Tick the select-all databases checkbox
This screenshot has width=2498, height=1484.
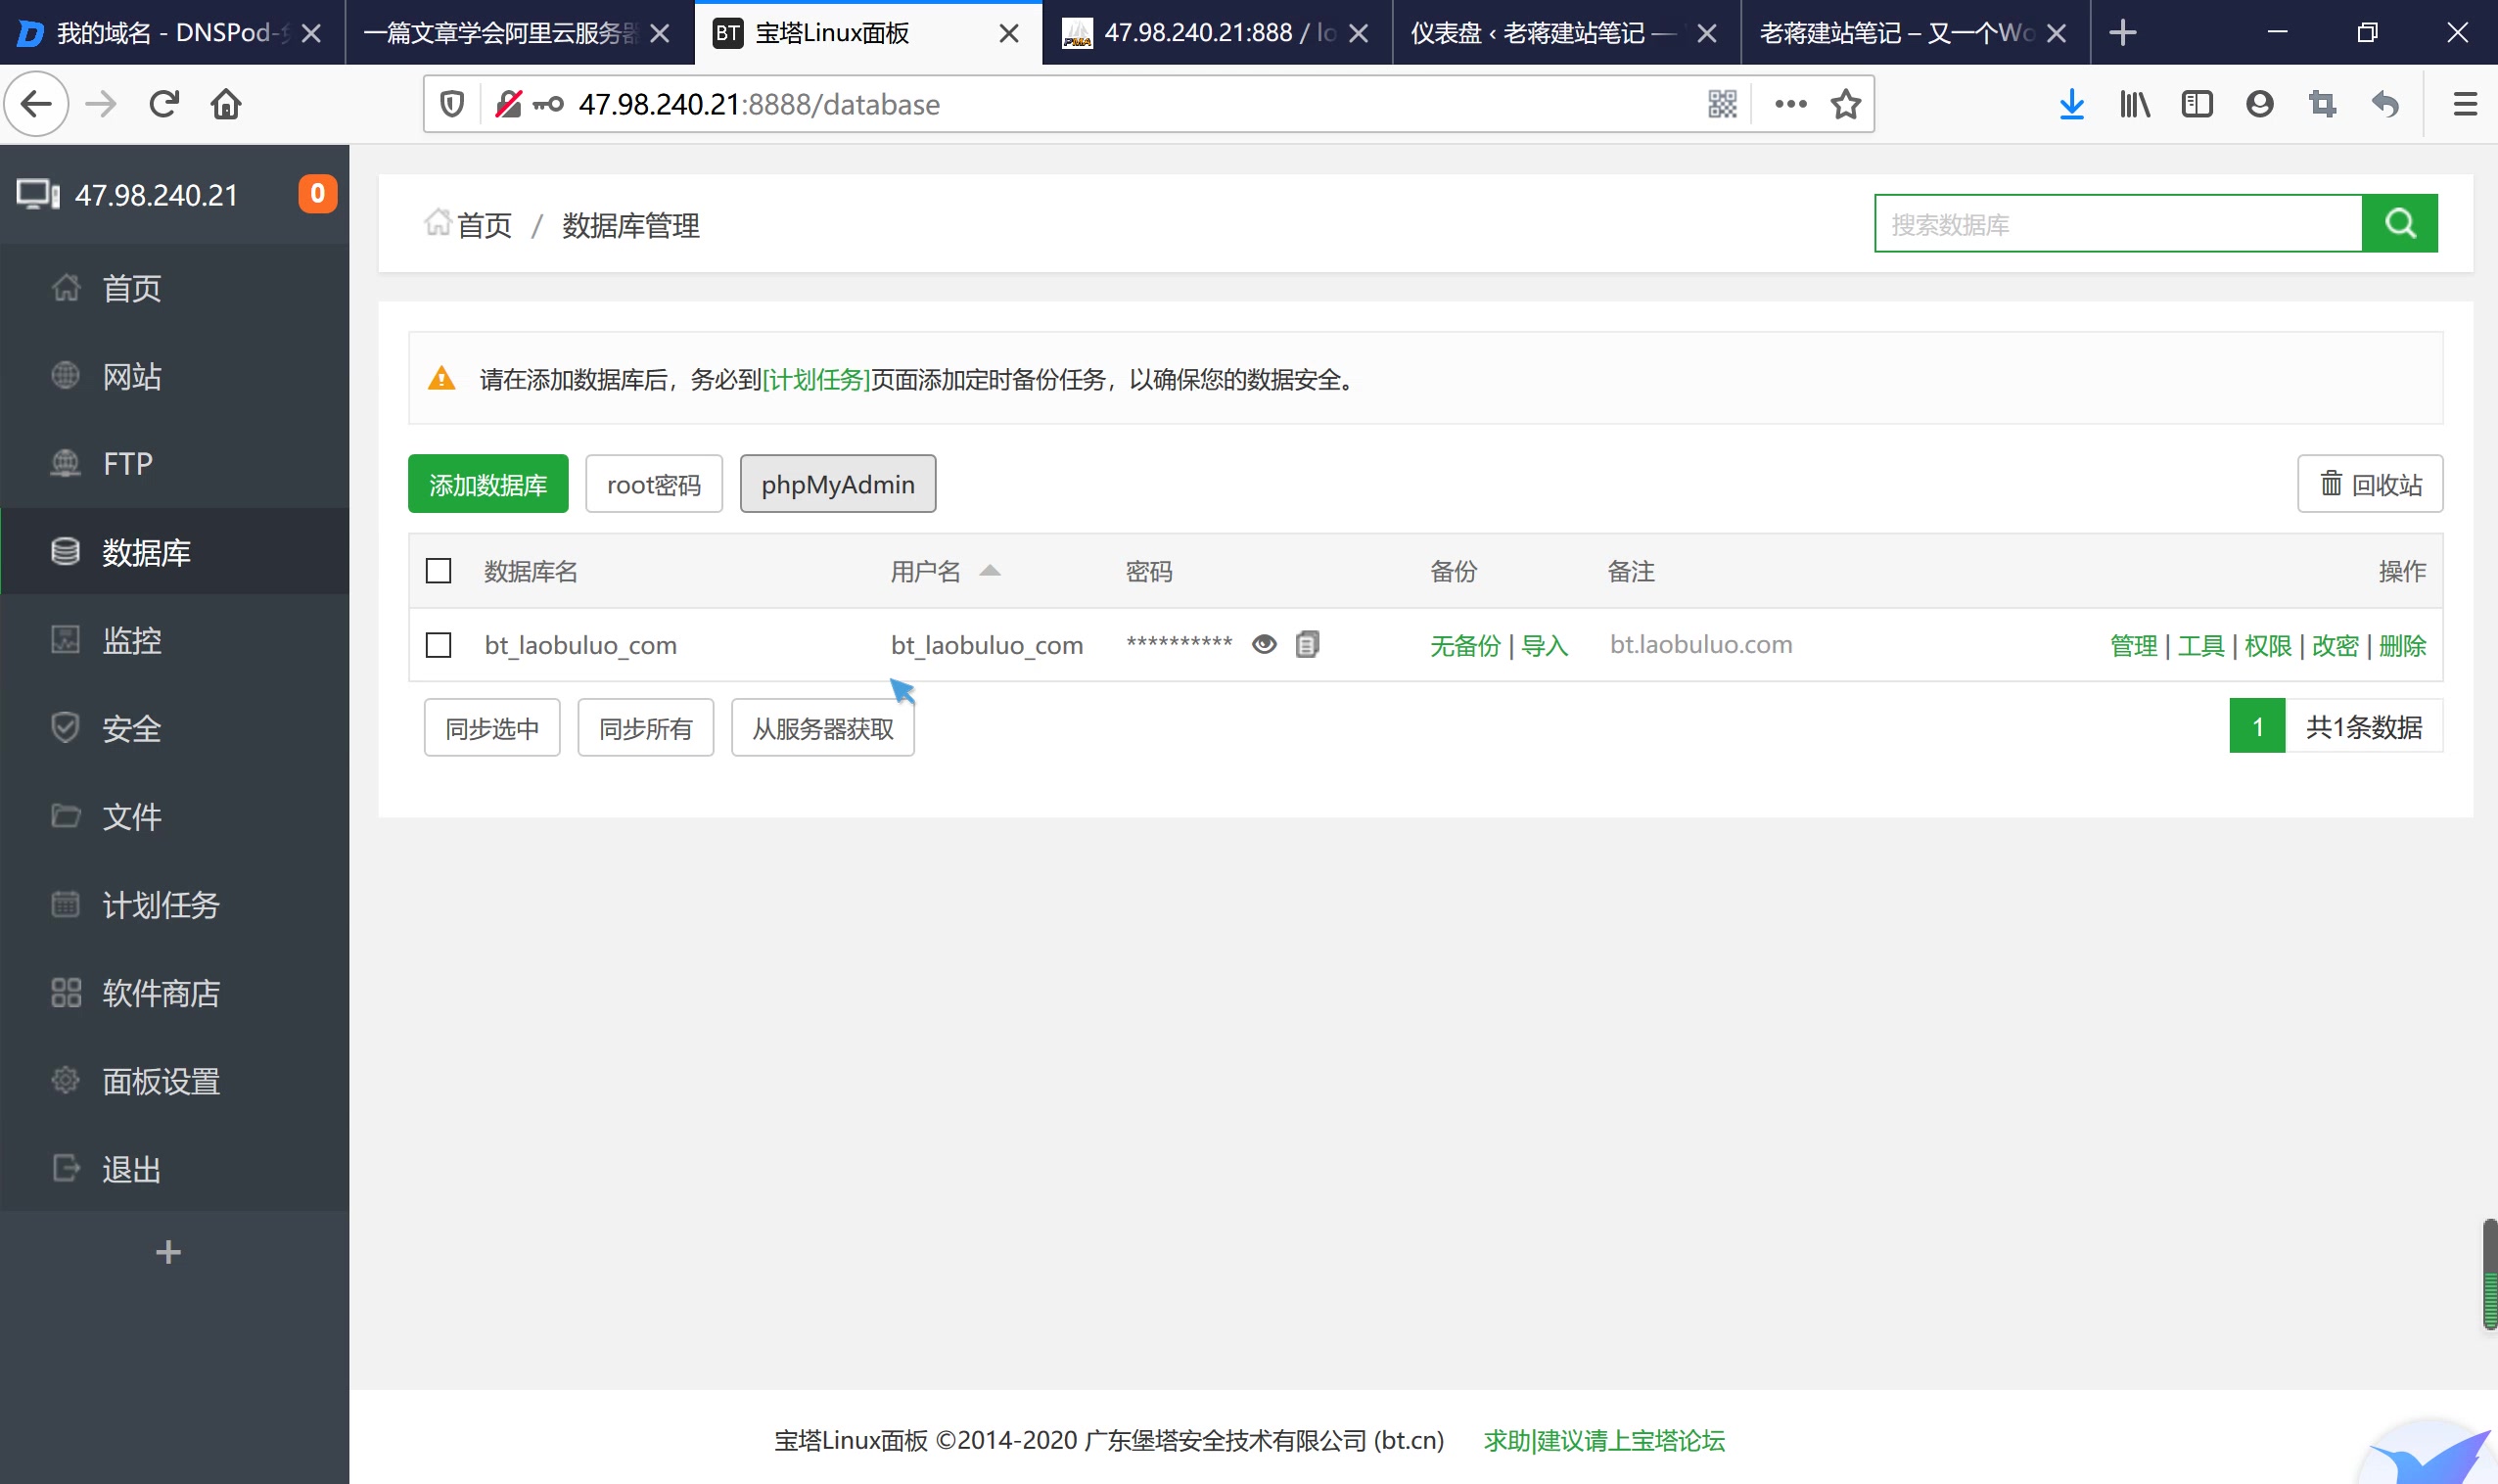pyautogui.click(x=438, y=571)
